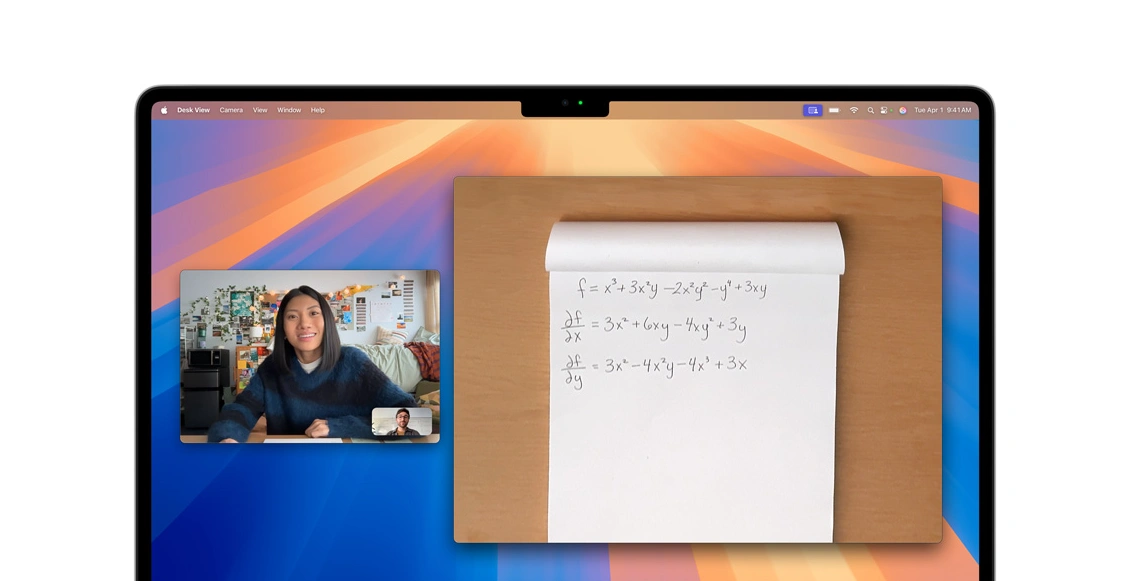Open the battery status icon

click(x=834, y=110)
